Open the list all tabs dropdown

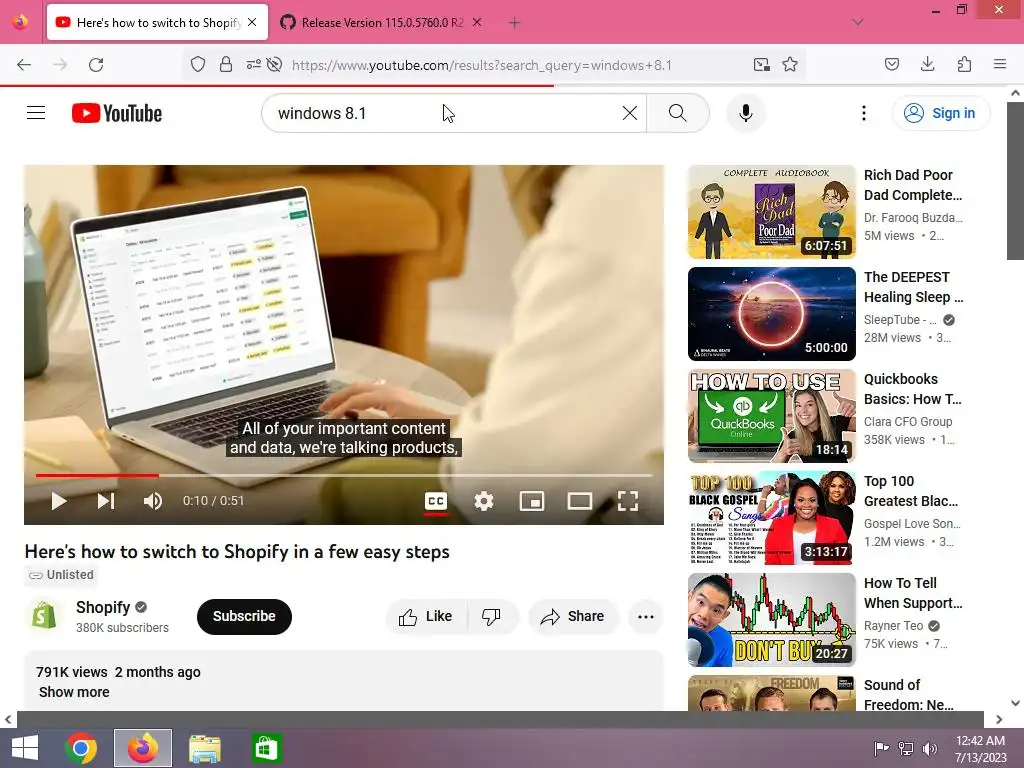tap(857, 22)
